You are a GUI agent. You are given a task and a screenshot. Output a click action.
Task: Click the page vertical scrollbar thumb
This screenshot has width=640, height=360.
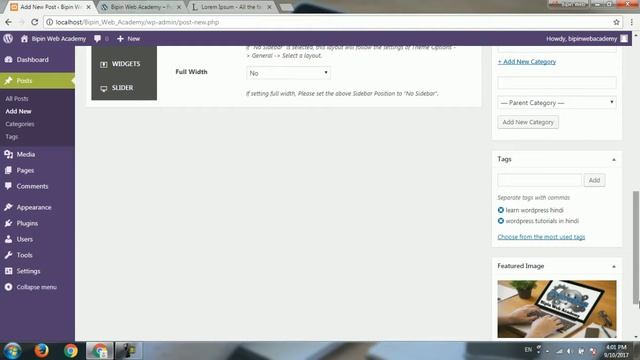pos(636,247)
